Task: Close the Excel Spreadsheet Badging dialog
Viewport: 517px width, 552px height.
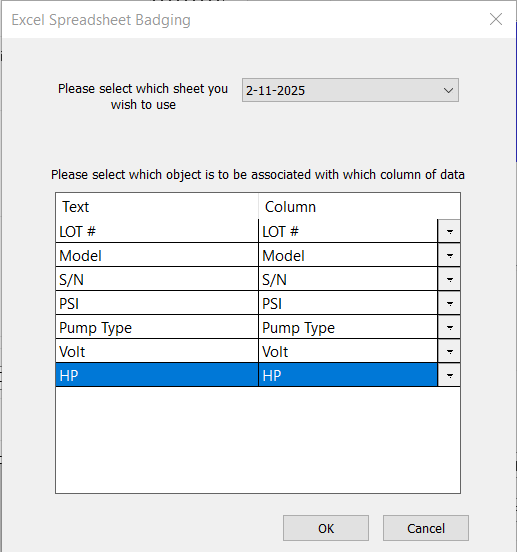Action: point(496,19)
